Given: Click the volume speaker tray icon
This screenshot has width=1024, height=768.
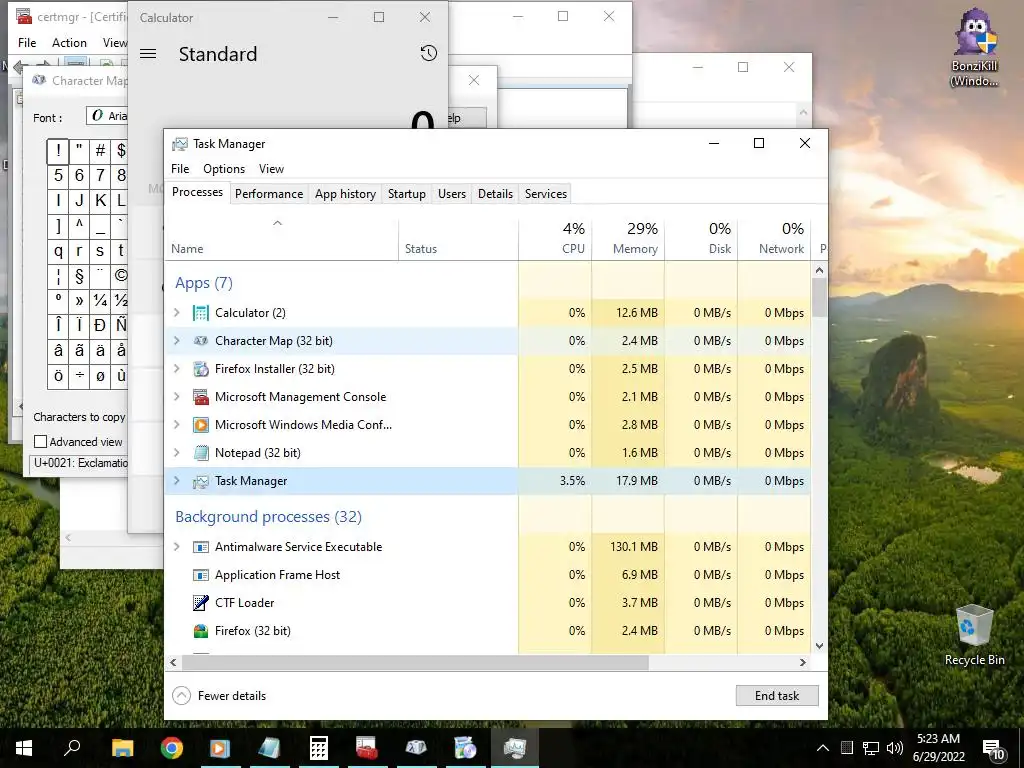Looking at the screenshot, I should pyautogui.click(x=895, y=748).
